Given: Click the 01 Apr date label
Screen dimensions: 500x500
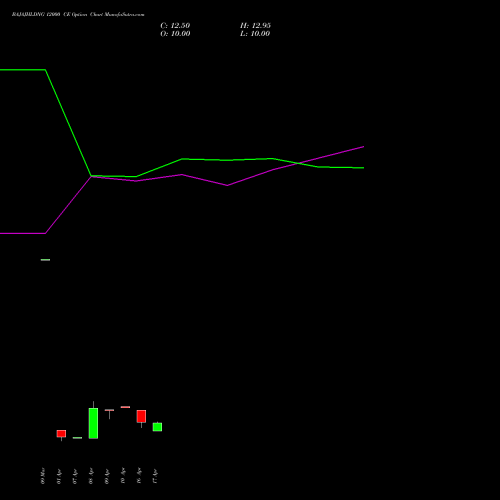Looking at the screenshot, I should tap(59, 476).
